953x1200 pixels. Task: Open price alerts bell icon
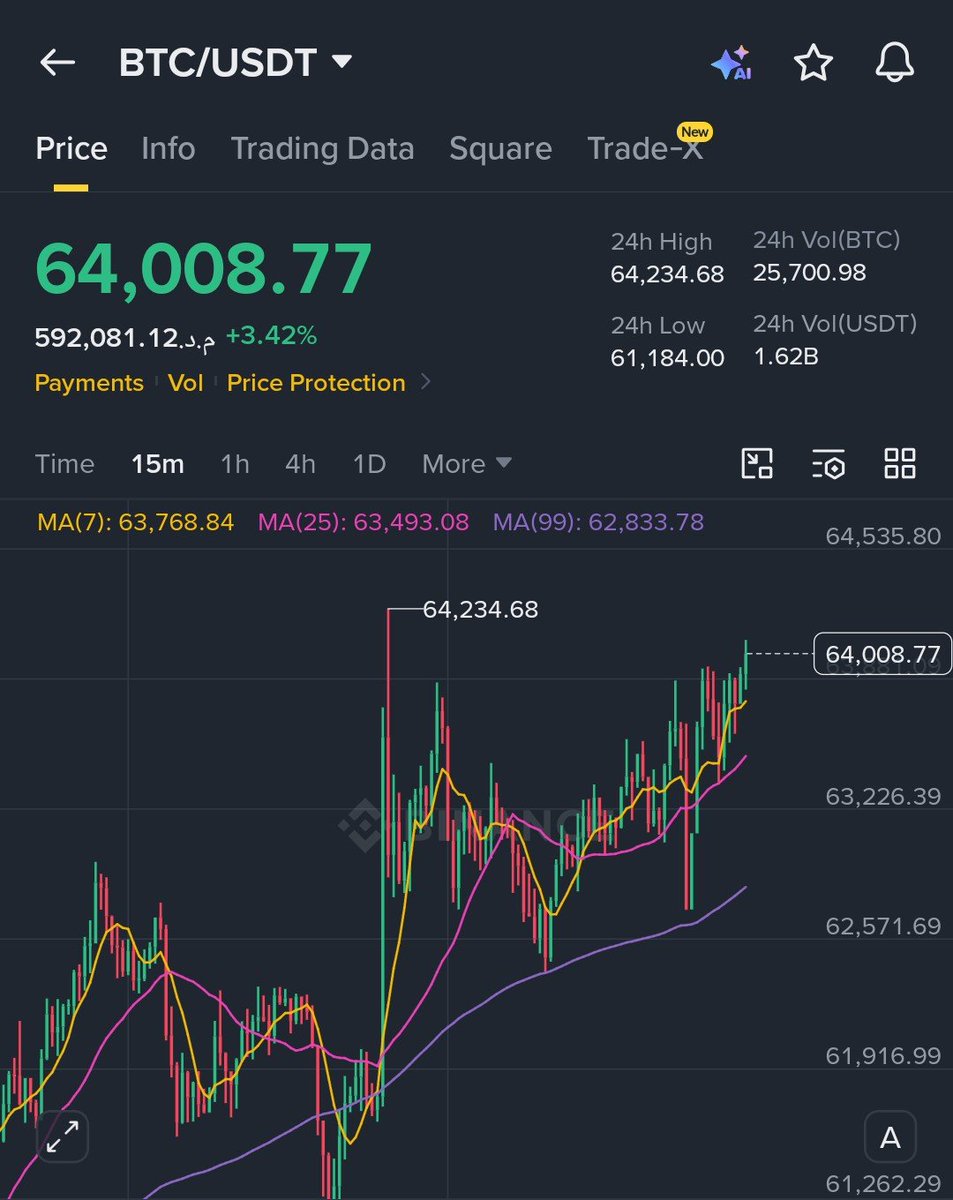894,63
